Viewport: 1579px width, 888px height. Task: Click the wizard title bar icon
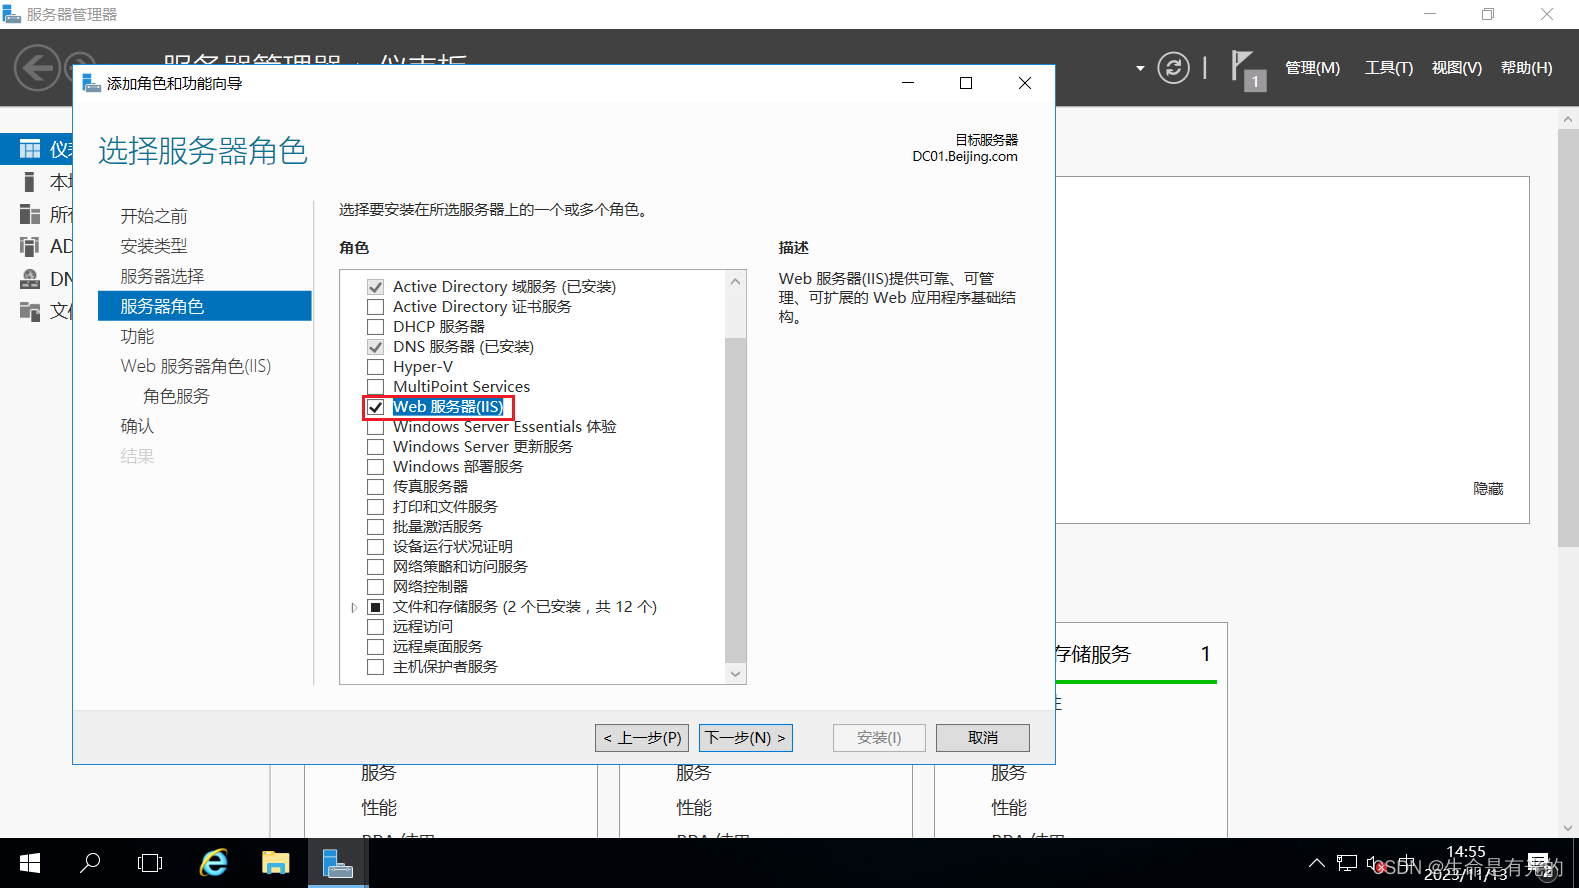tap(91, 83)
